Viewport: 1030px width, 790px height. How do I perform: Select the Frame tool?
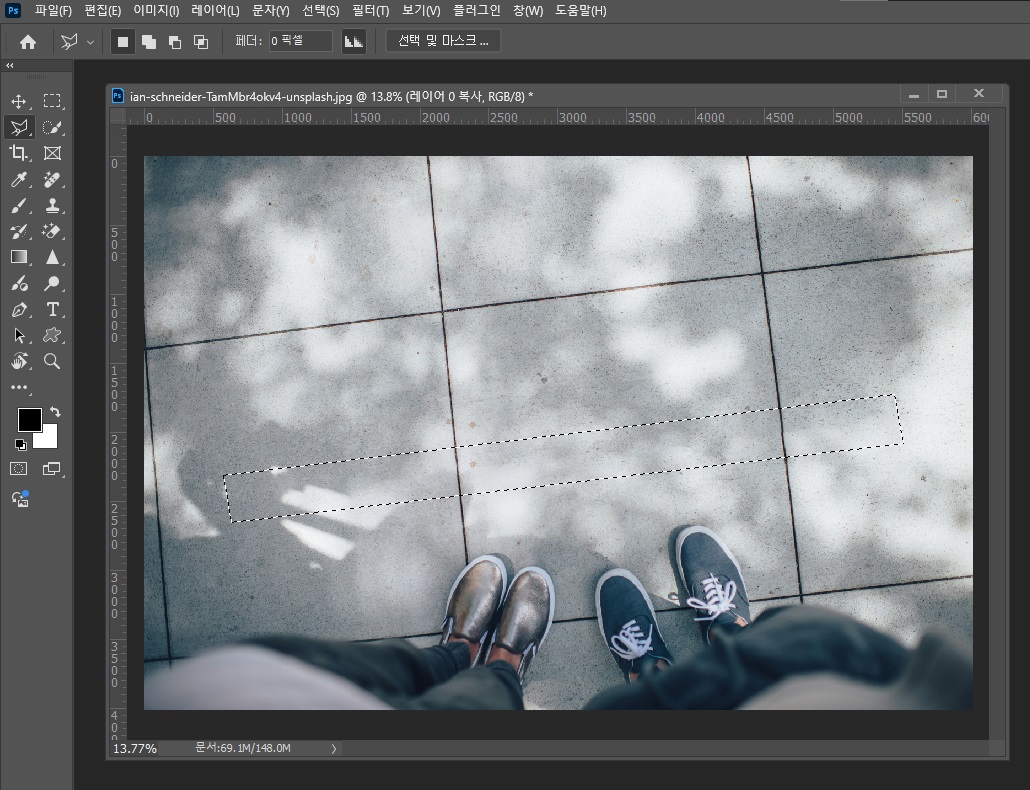(x=52, y=153)
